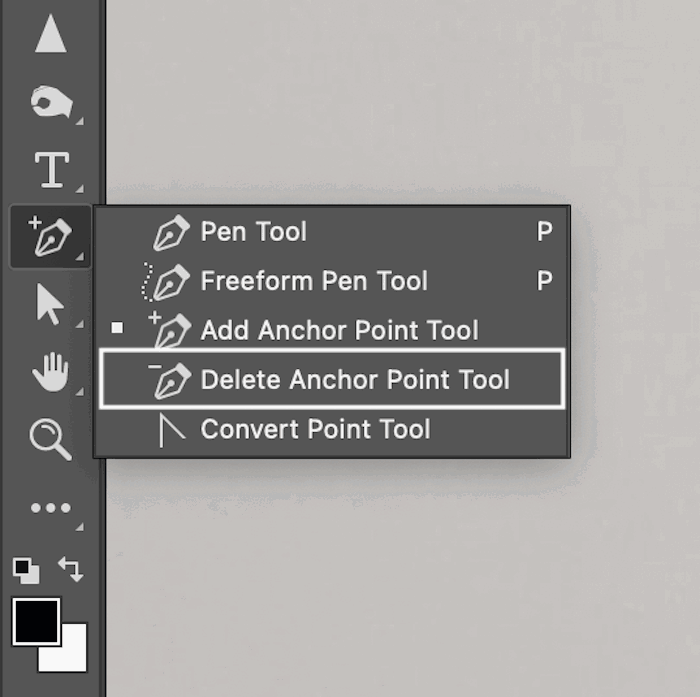The height and width of the screenshot is (697, 700).
Task: Expand flyout triangle on the Type tool
Action: tap(79, 189)
